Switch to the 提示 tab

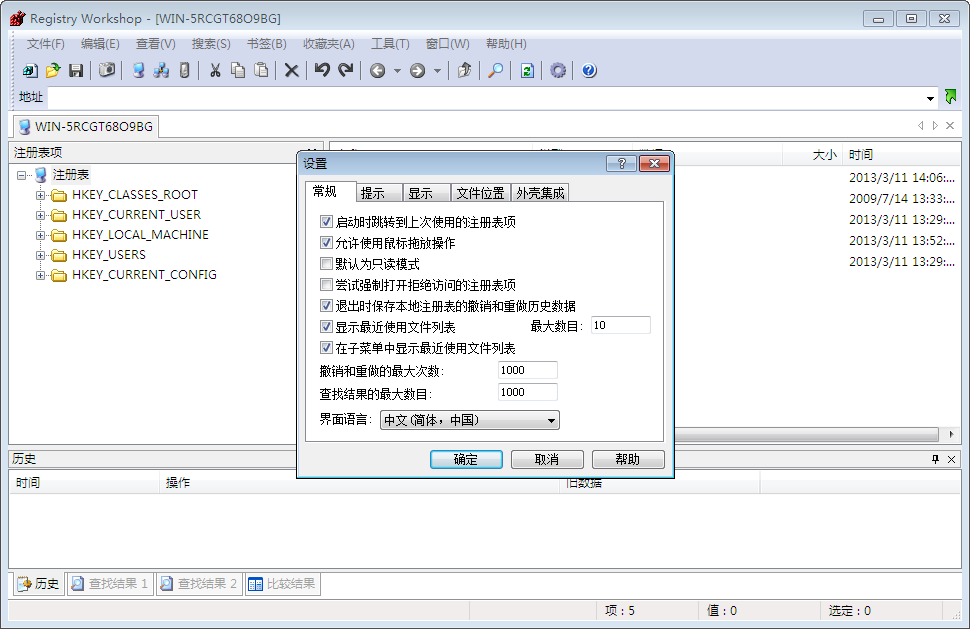[x=379, y=193]
